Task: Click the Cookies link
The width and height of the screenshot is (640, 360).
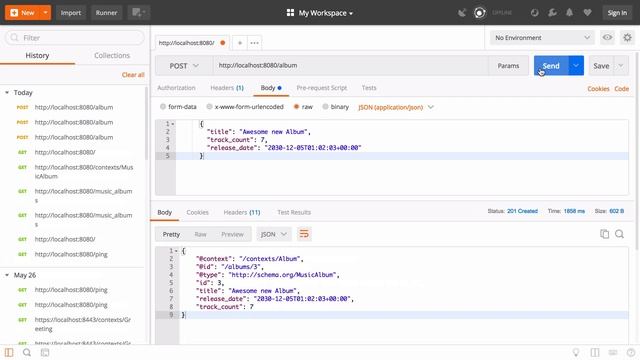Action: pyautogui.click(x=598, y=89)
